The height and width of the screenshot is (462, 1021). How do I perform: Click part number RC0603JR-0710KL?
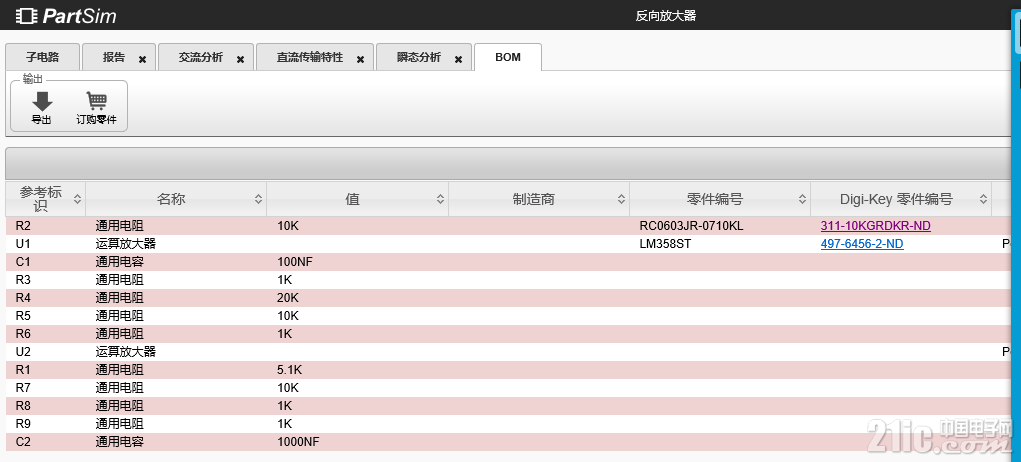point(692,226)
